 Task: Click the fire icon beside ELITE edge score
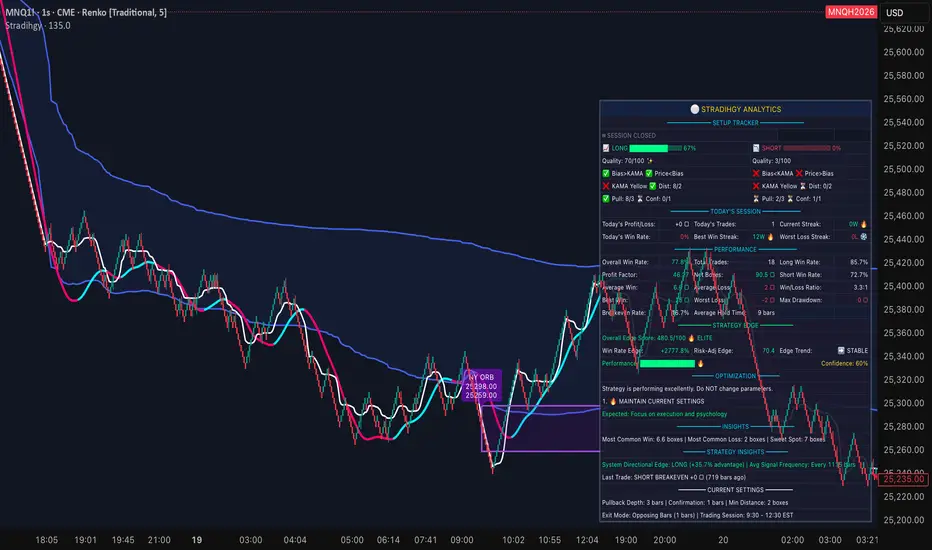click(691, 338)
